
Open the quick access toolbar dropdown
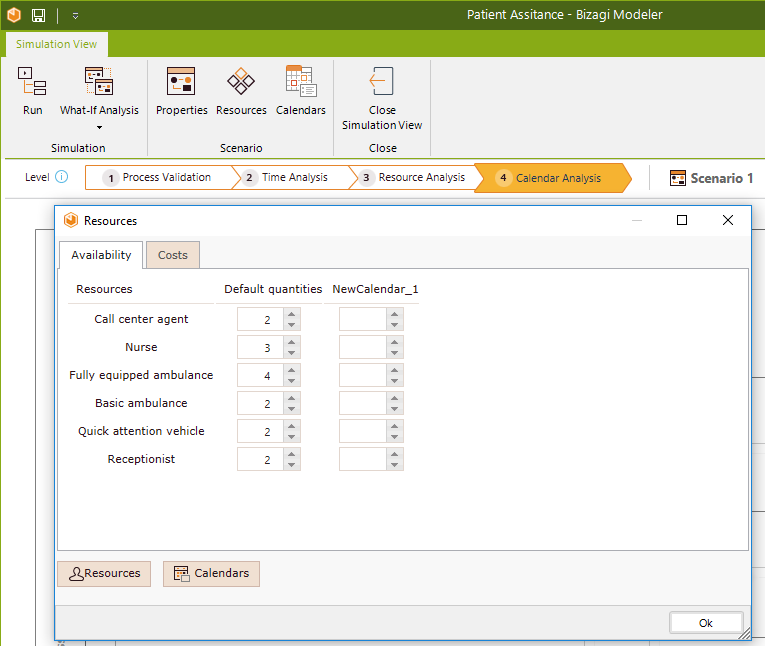tap(75, 16)
